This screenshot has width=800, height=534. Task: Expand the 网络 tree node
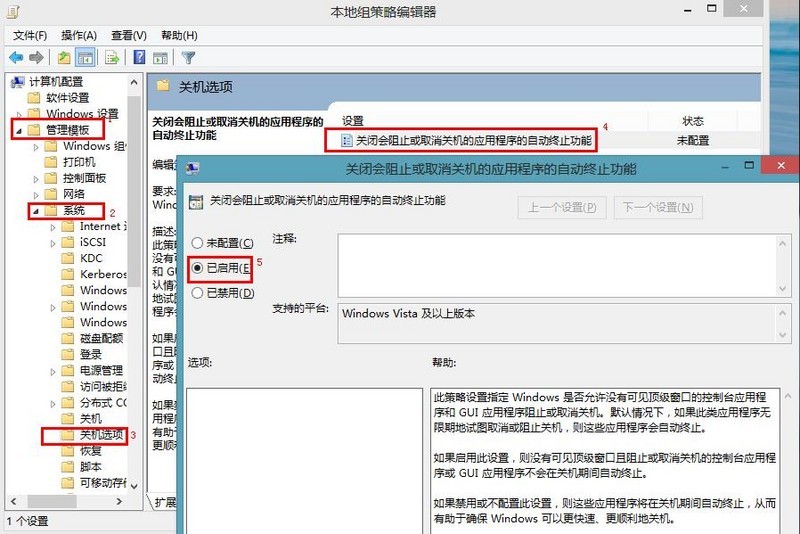coord(36,195)
